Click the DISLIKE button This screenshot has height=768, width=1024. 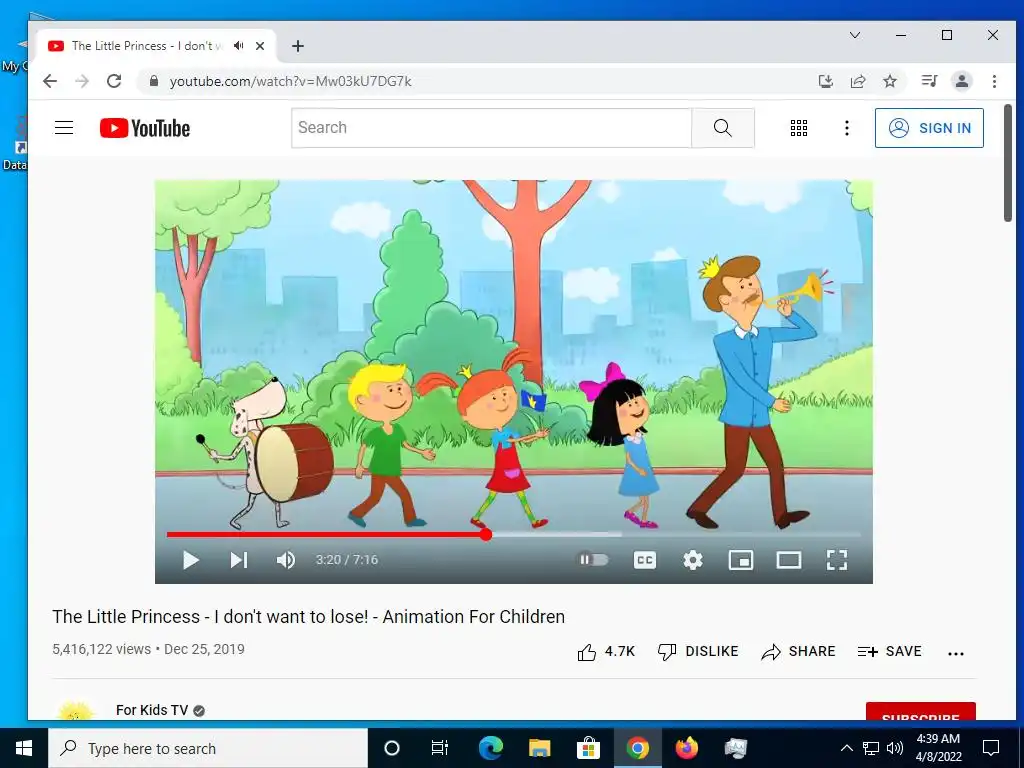697,652
